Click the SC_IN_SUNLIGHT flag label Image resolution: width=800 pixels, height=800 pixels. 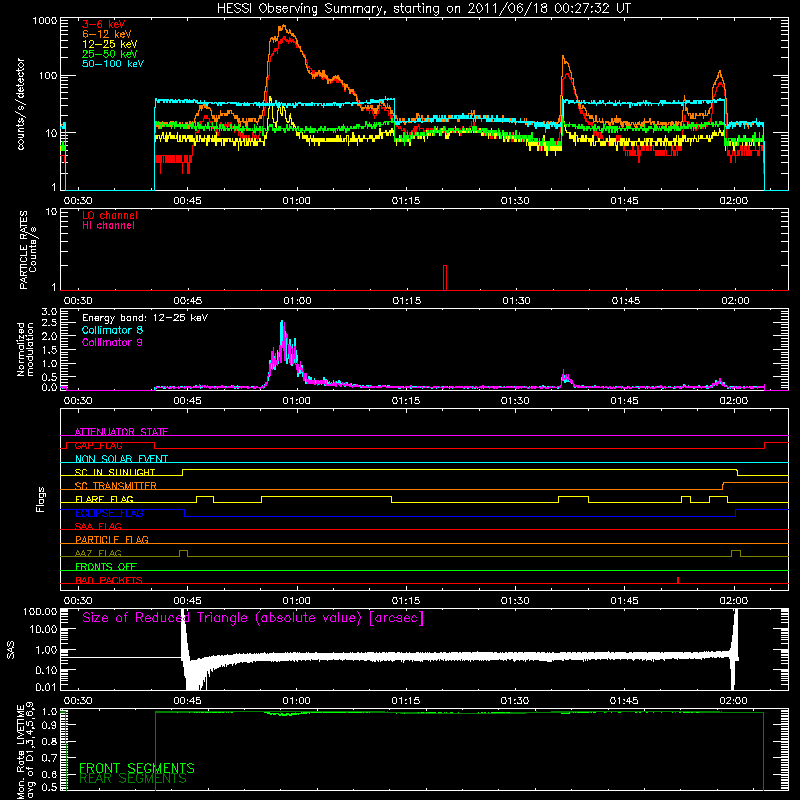click(x=115, y=472)
